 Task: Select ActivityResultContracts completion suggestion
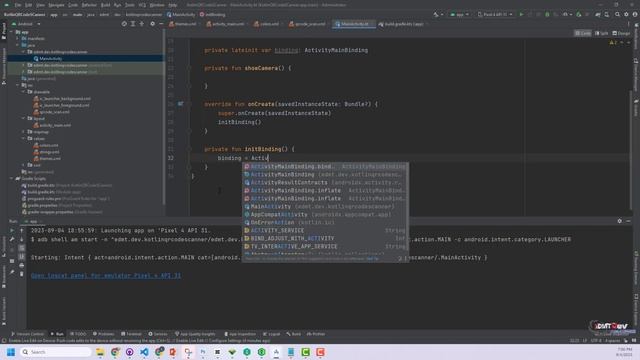[326, 182]
